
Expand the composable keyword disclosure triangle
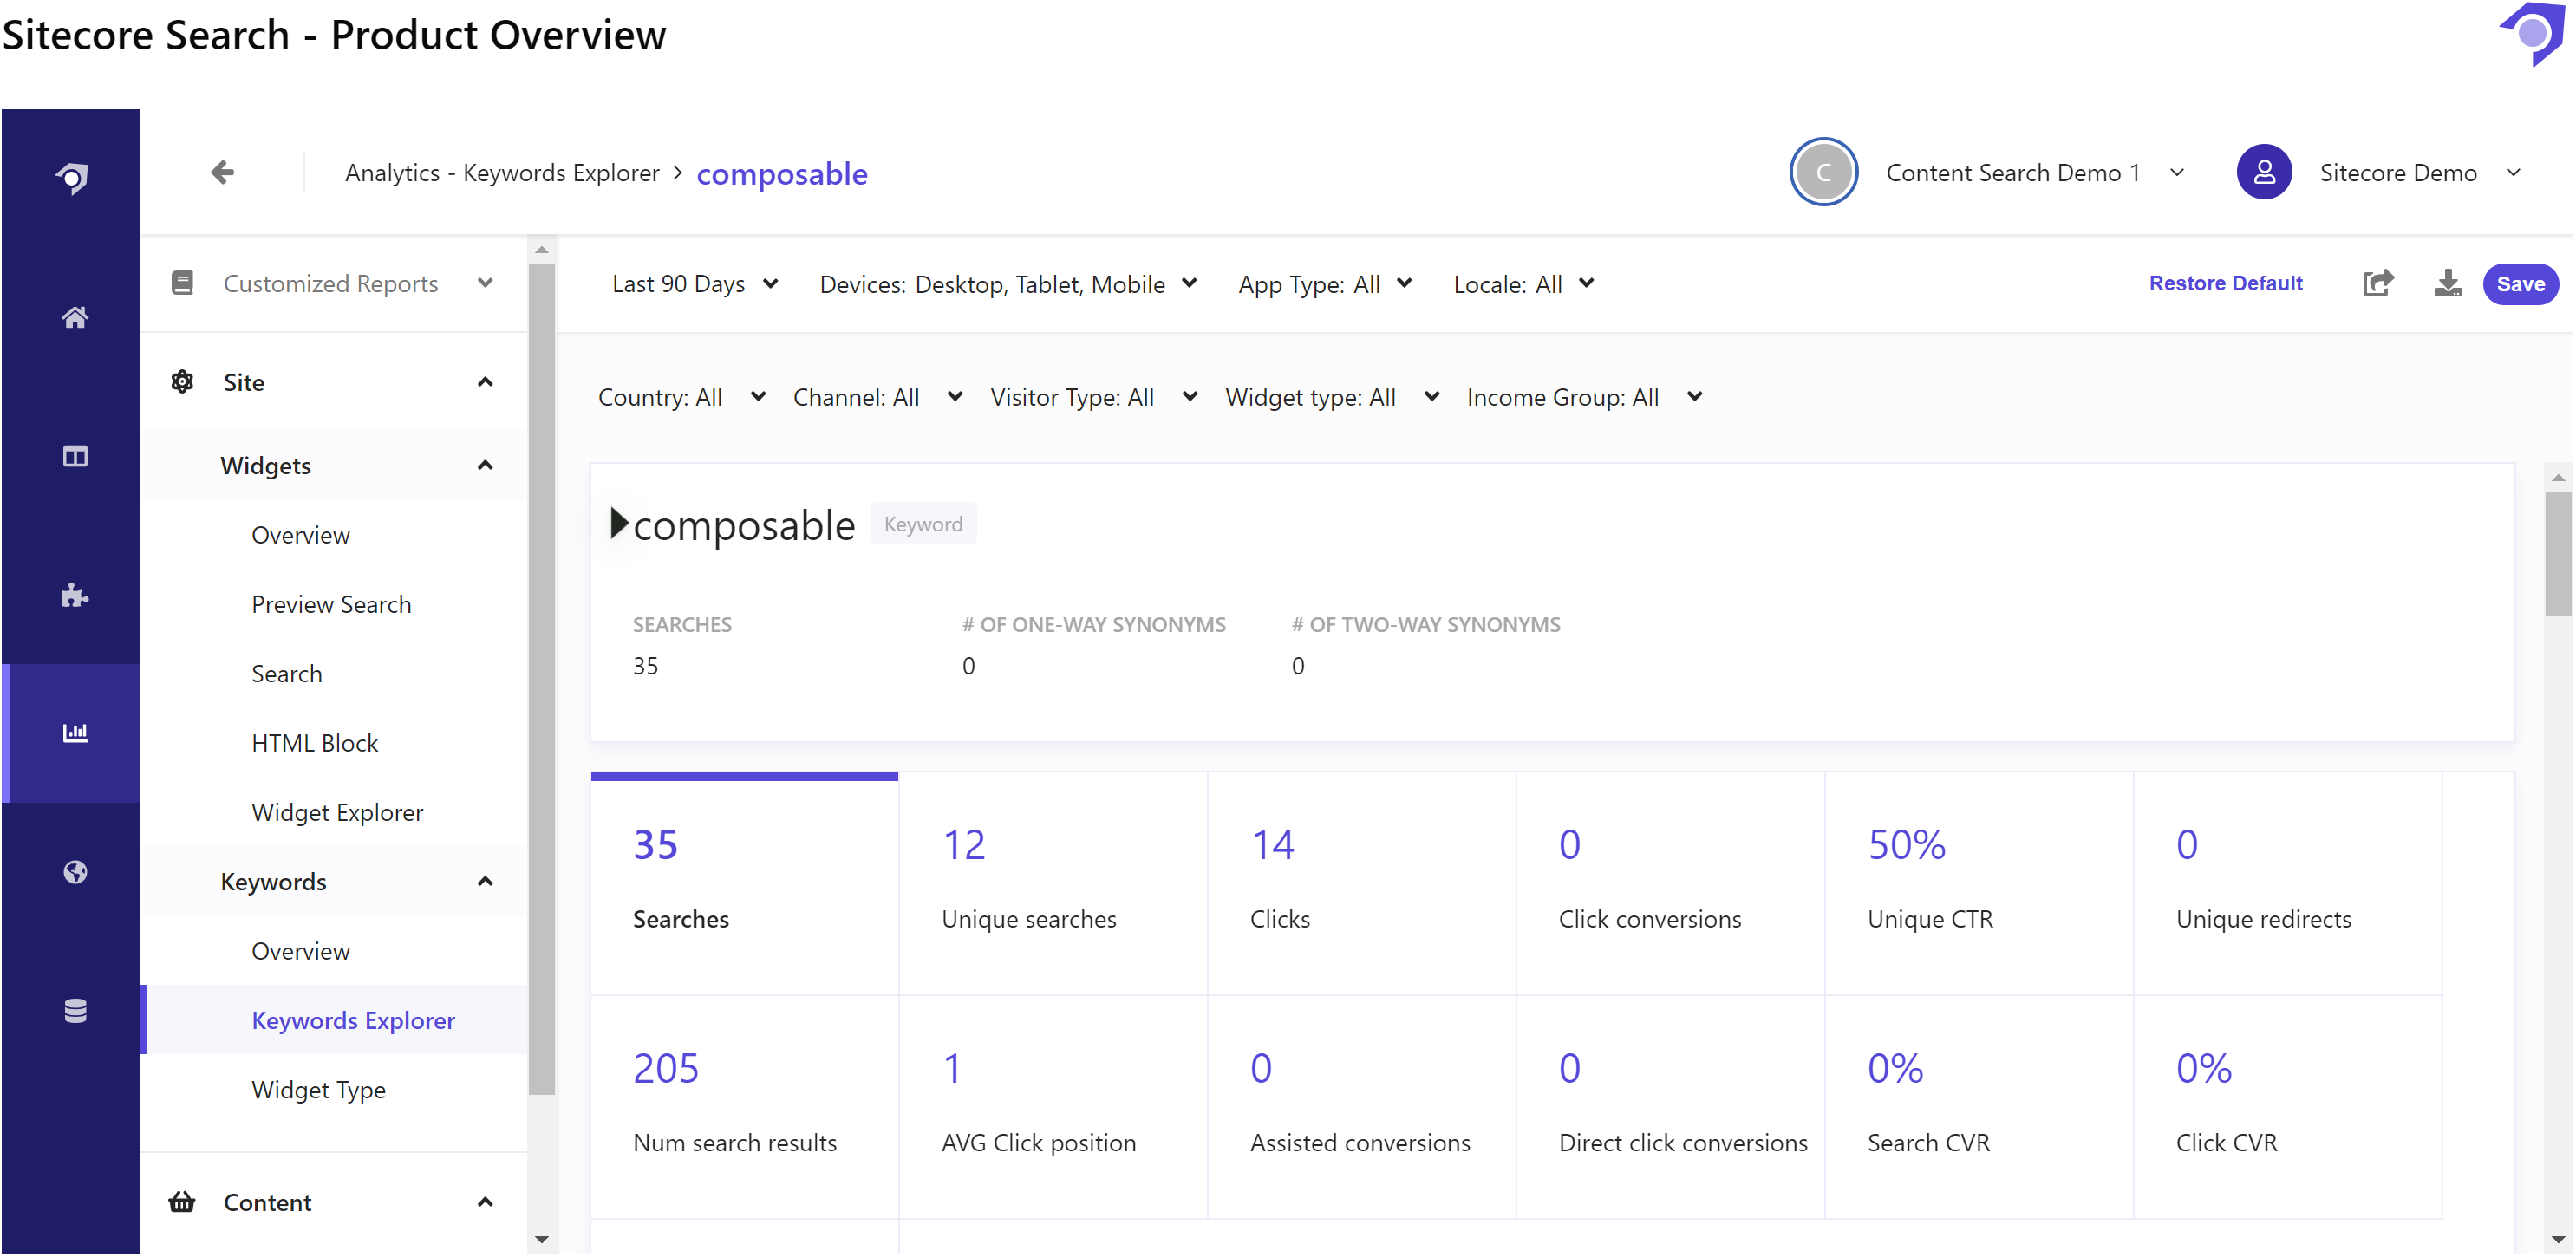(619, 524)
